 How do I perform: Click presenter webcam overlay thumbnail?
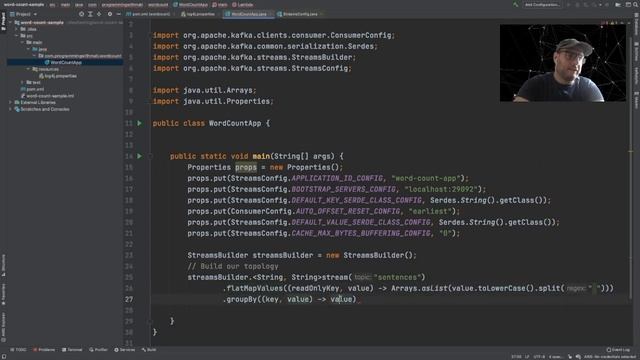click(x=562, y=63)
